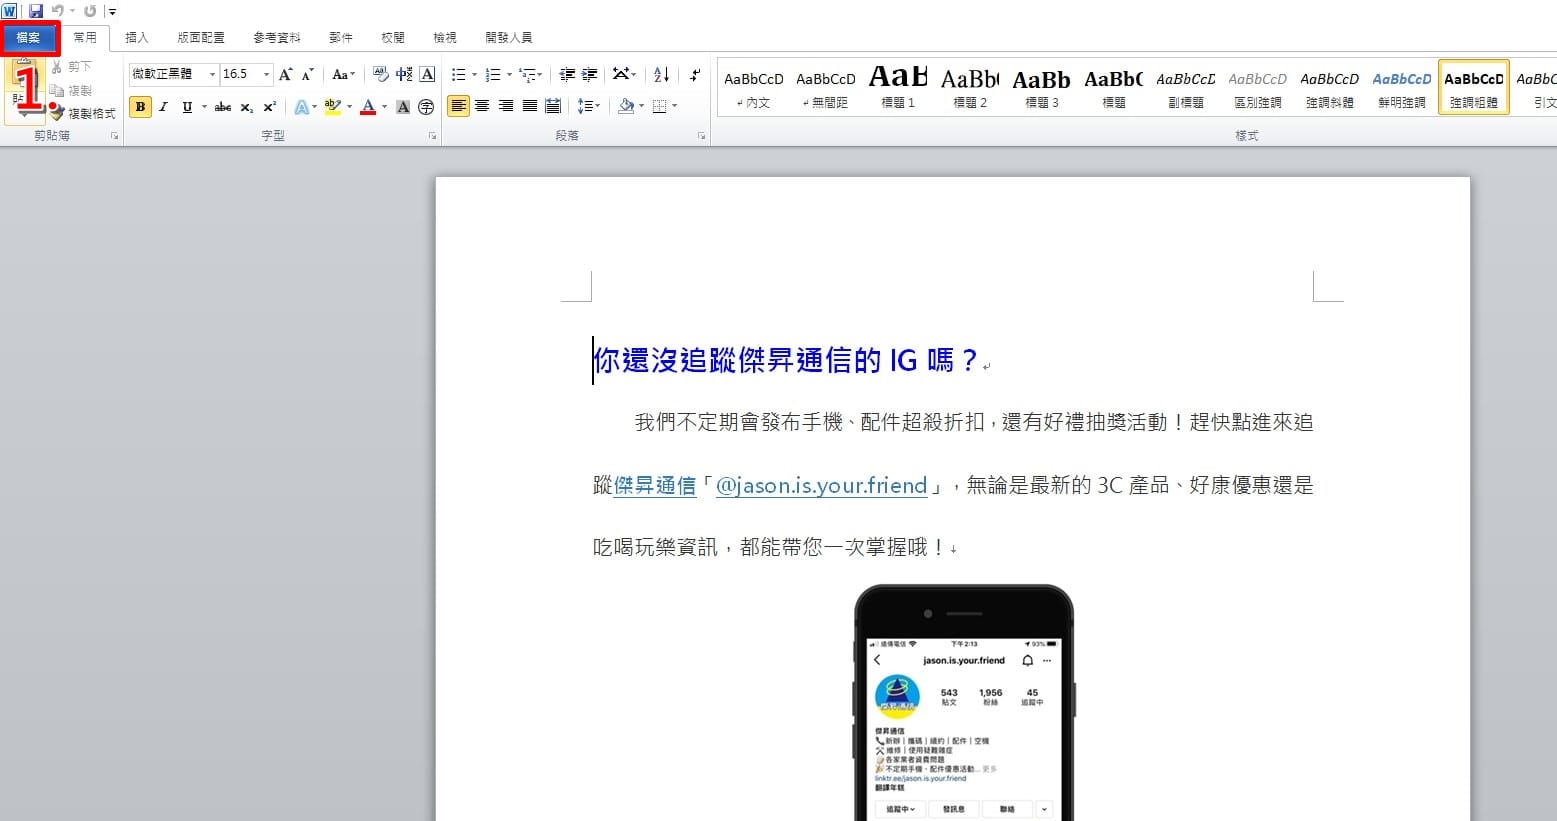Click the Sort A-Z icon
The width and height of the screenshot is (1557, 821).
click(661, 74)
